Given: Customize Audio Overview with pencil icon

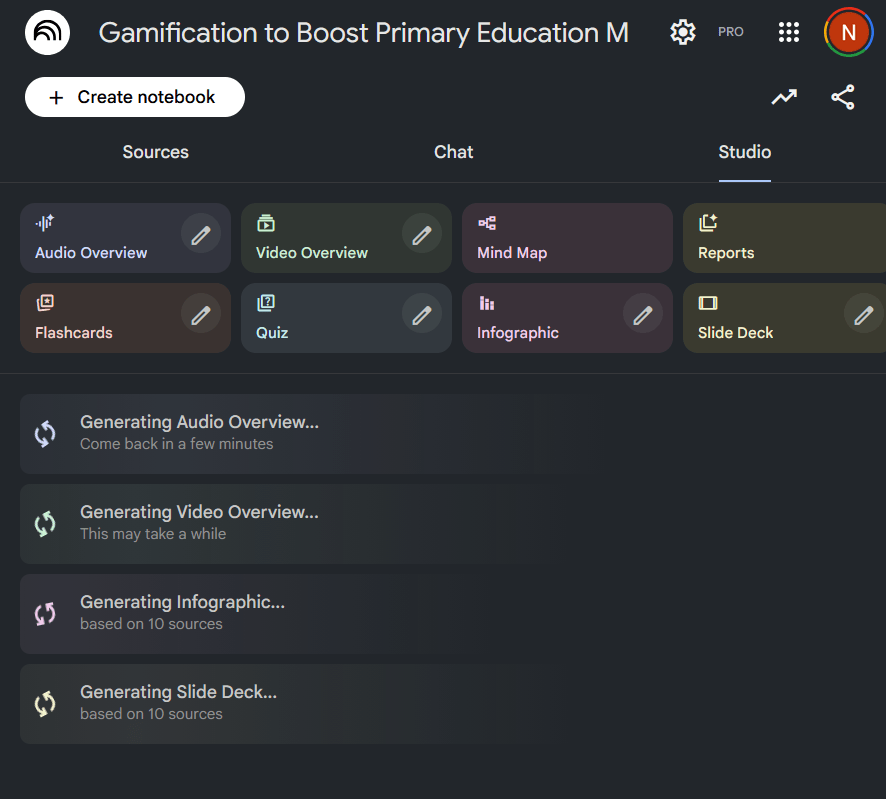Looking at the screenshot, I should [x=201, y=235].
